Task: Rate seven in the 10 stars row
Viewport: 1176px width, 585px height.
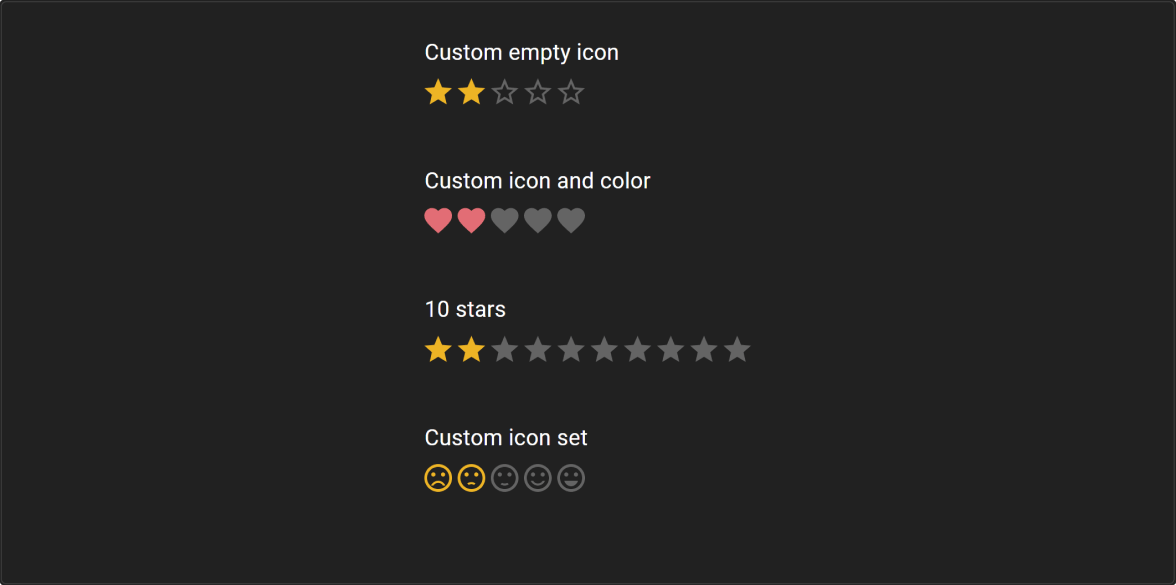Action: tap(637, 350)
